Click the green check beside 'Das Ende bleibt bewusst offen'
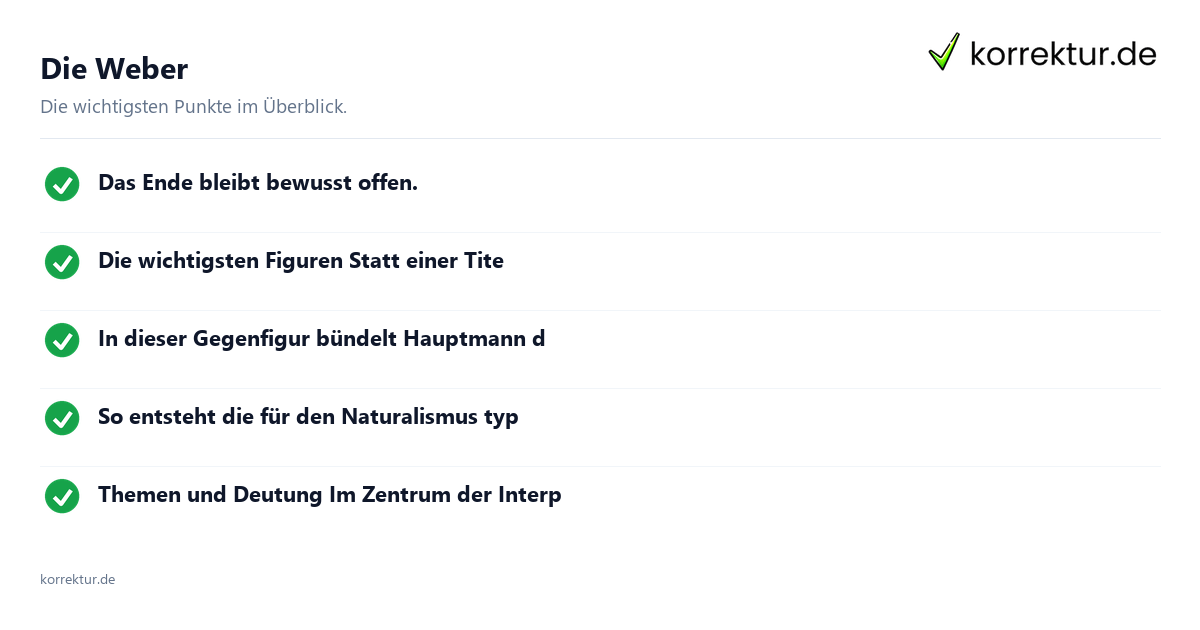Screen dimensions: 1200x630 62,184
